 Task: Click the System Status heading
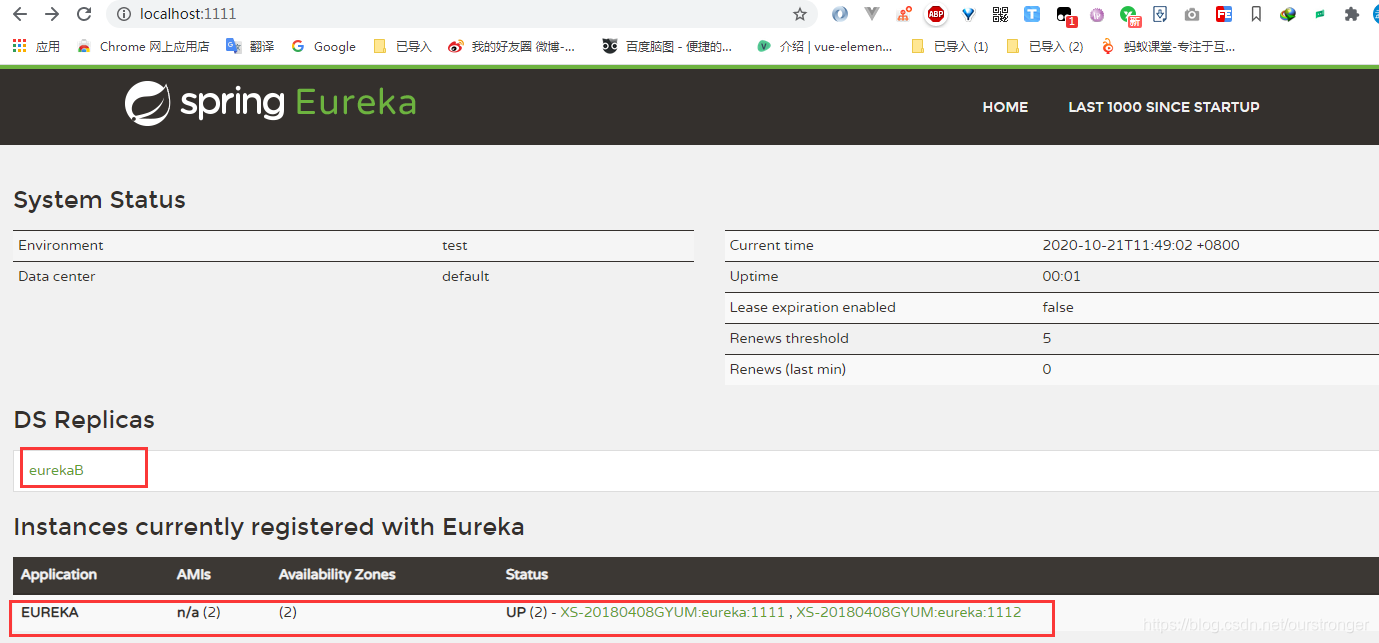(100, 200)
